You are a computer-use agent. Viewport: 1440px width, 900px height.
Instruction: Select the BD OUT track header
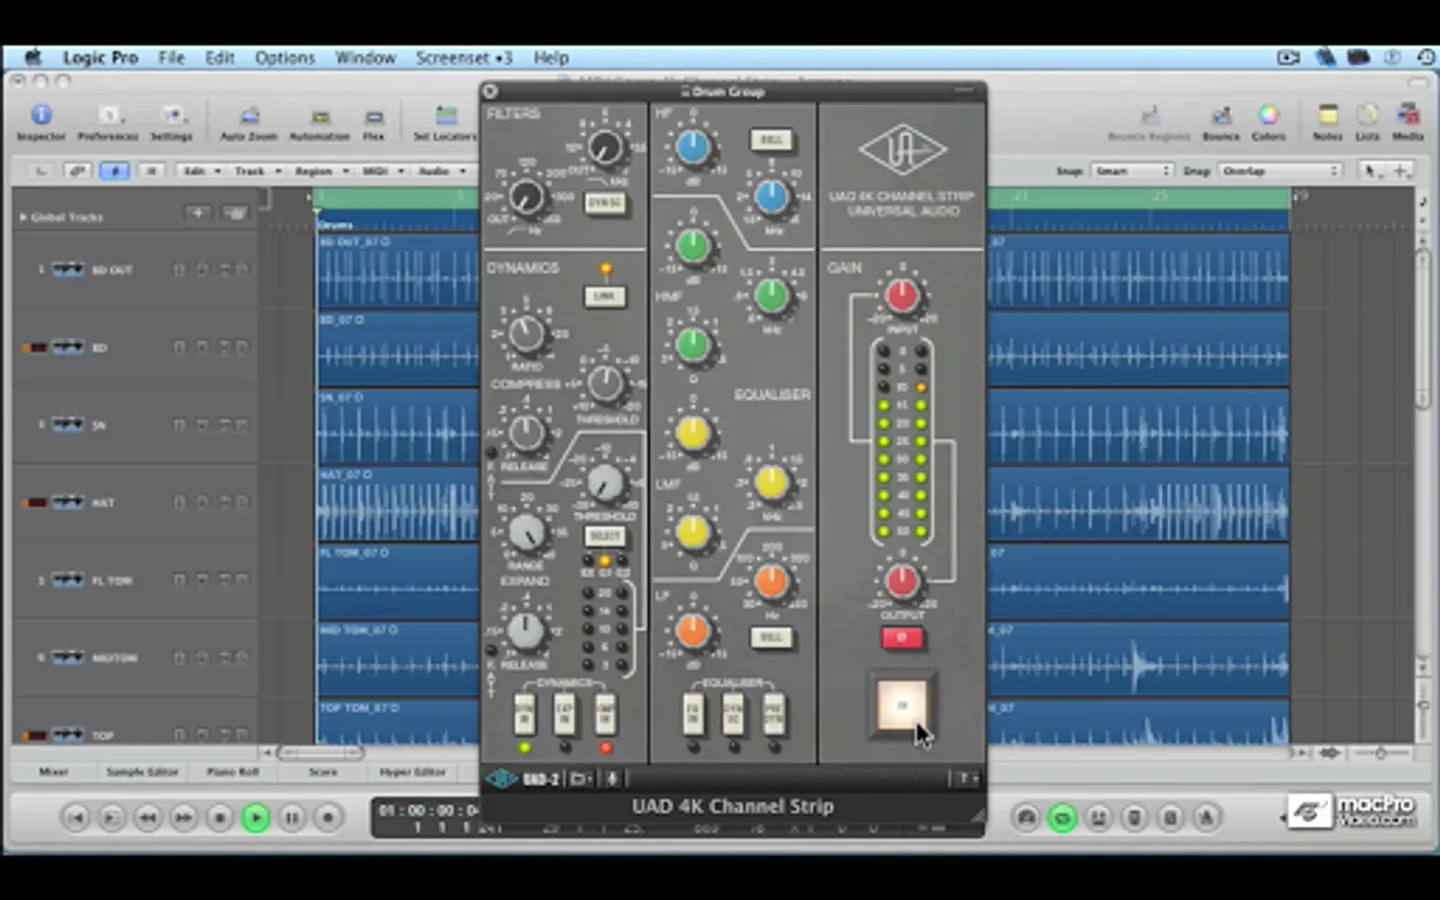pos(112,270)
